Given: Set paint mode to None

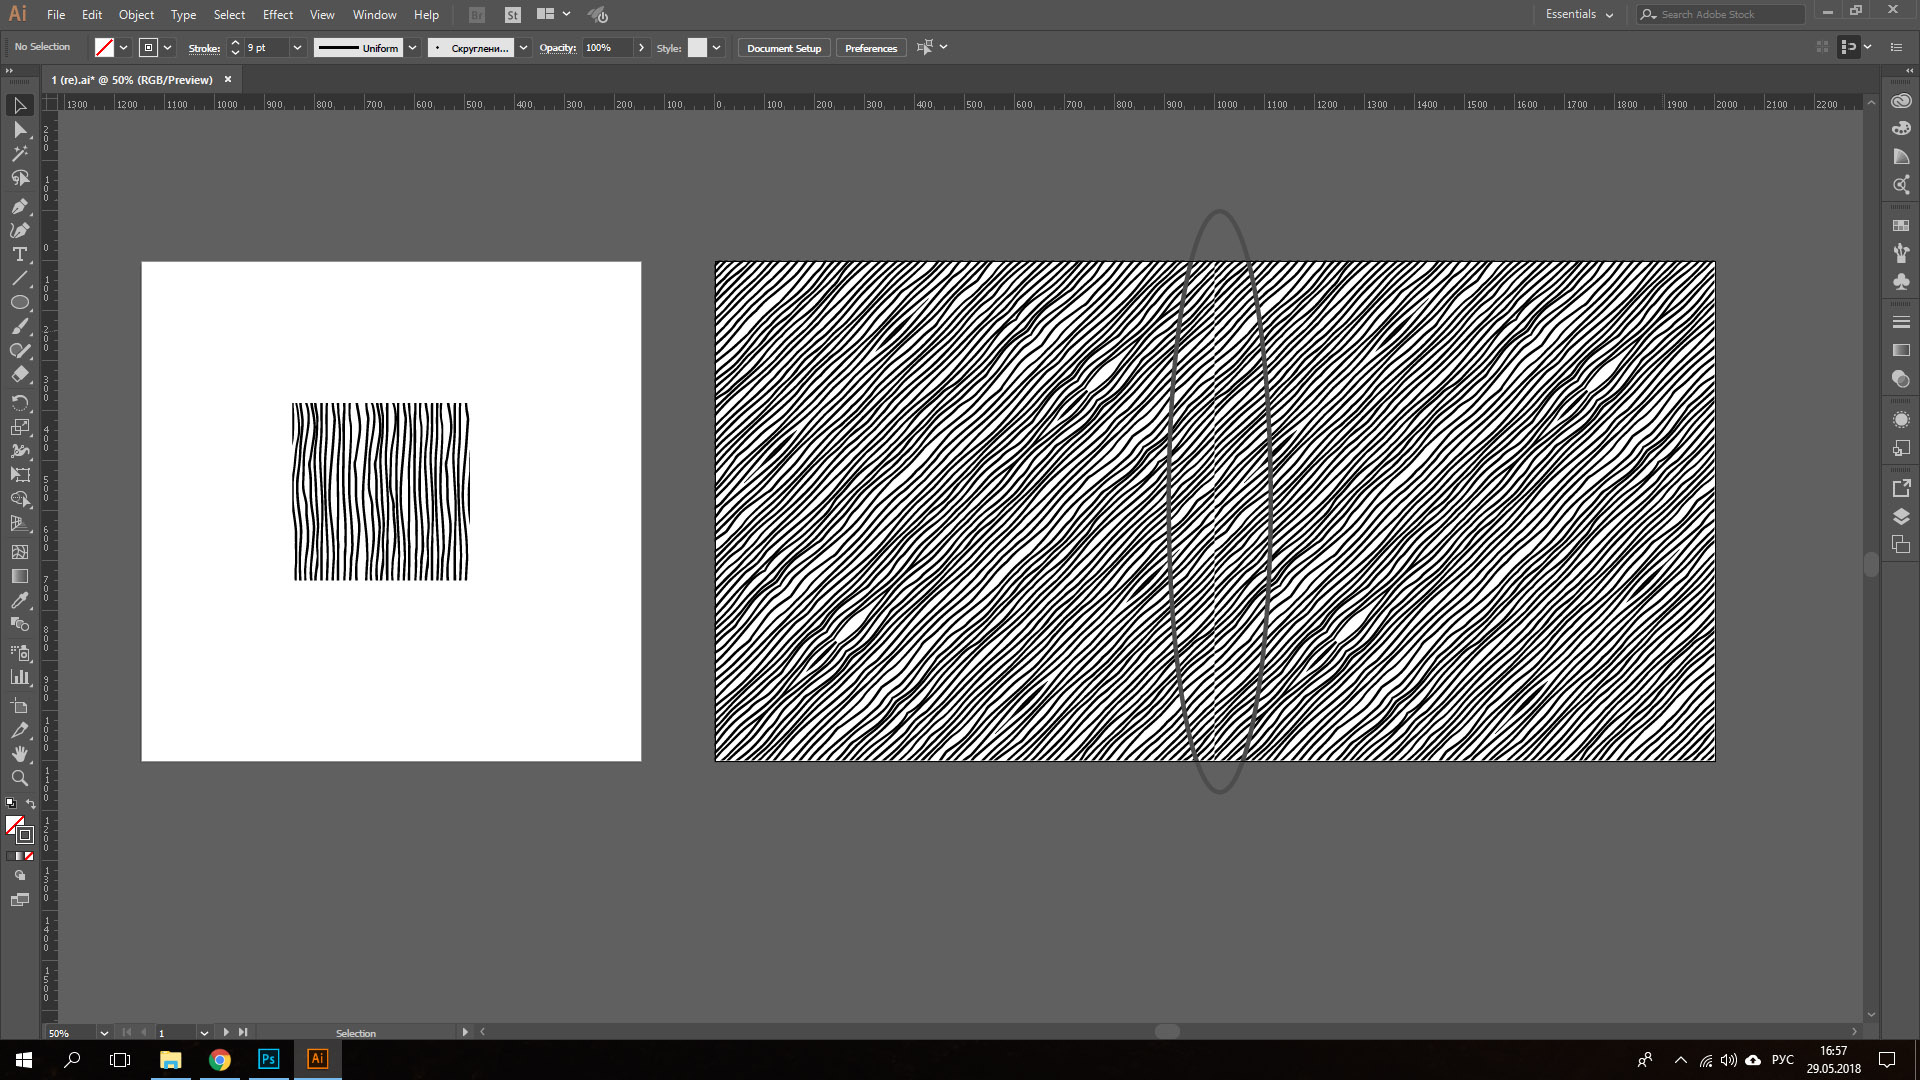Looking at the screenshot, I should click(x=29, y=856).
